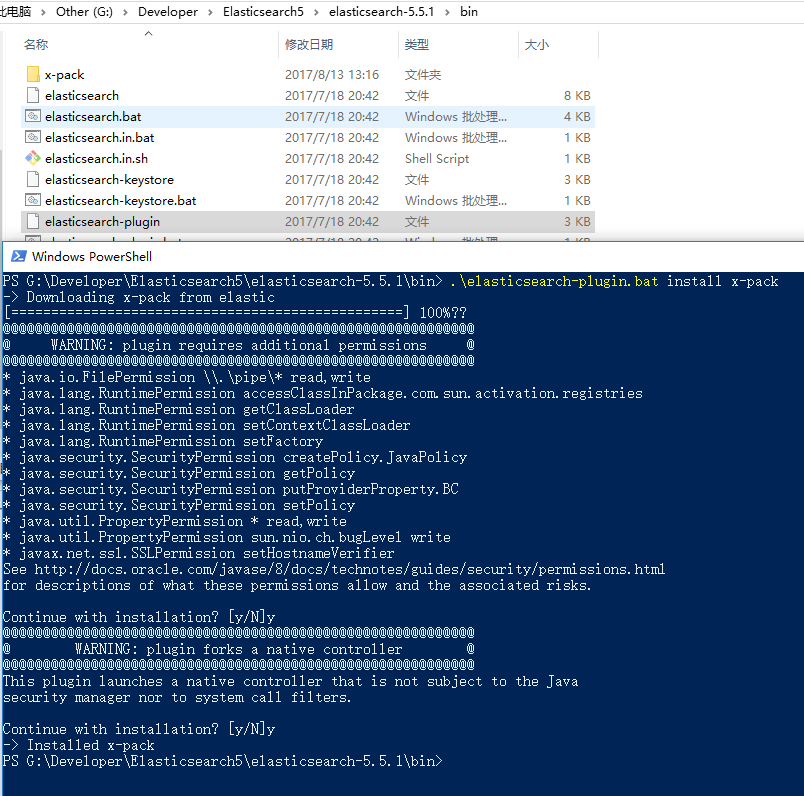Click the 2017/8/13 13:16 date cell
804x796 pixels.
[332, 75]
